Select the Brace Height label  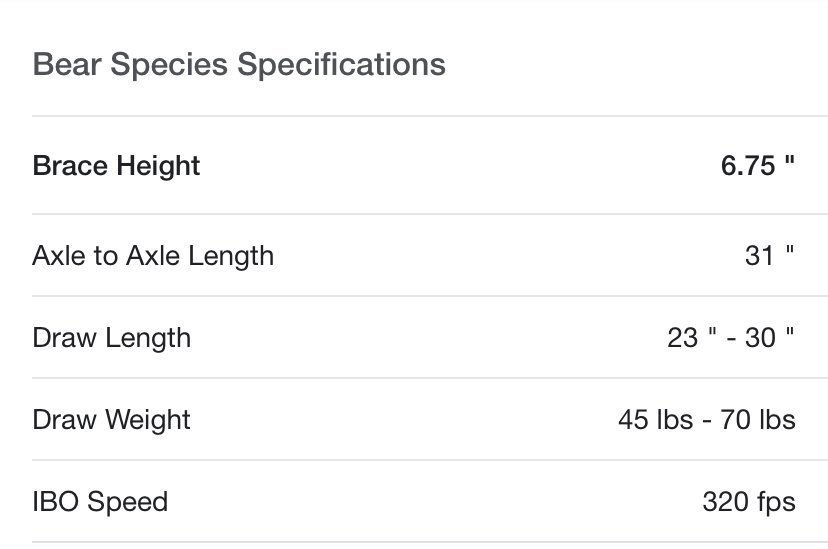pyautogui.click(x=116, y=166)
